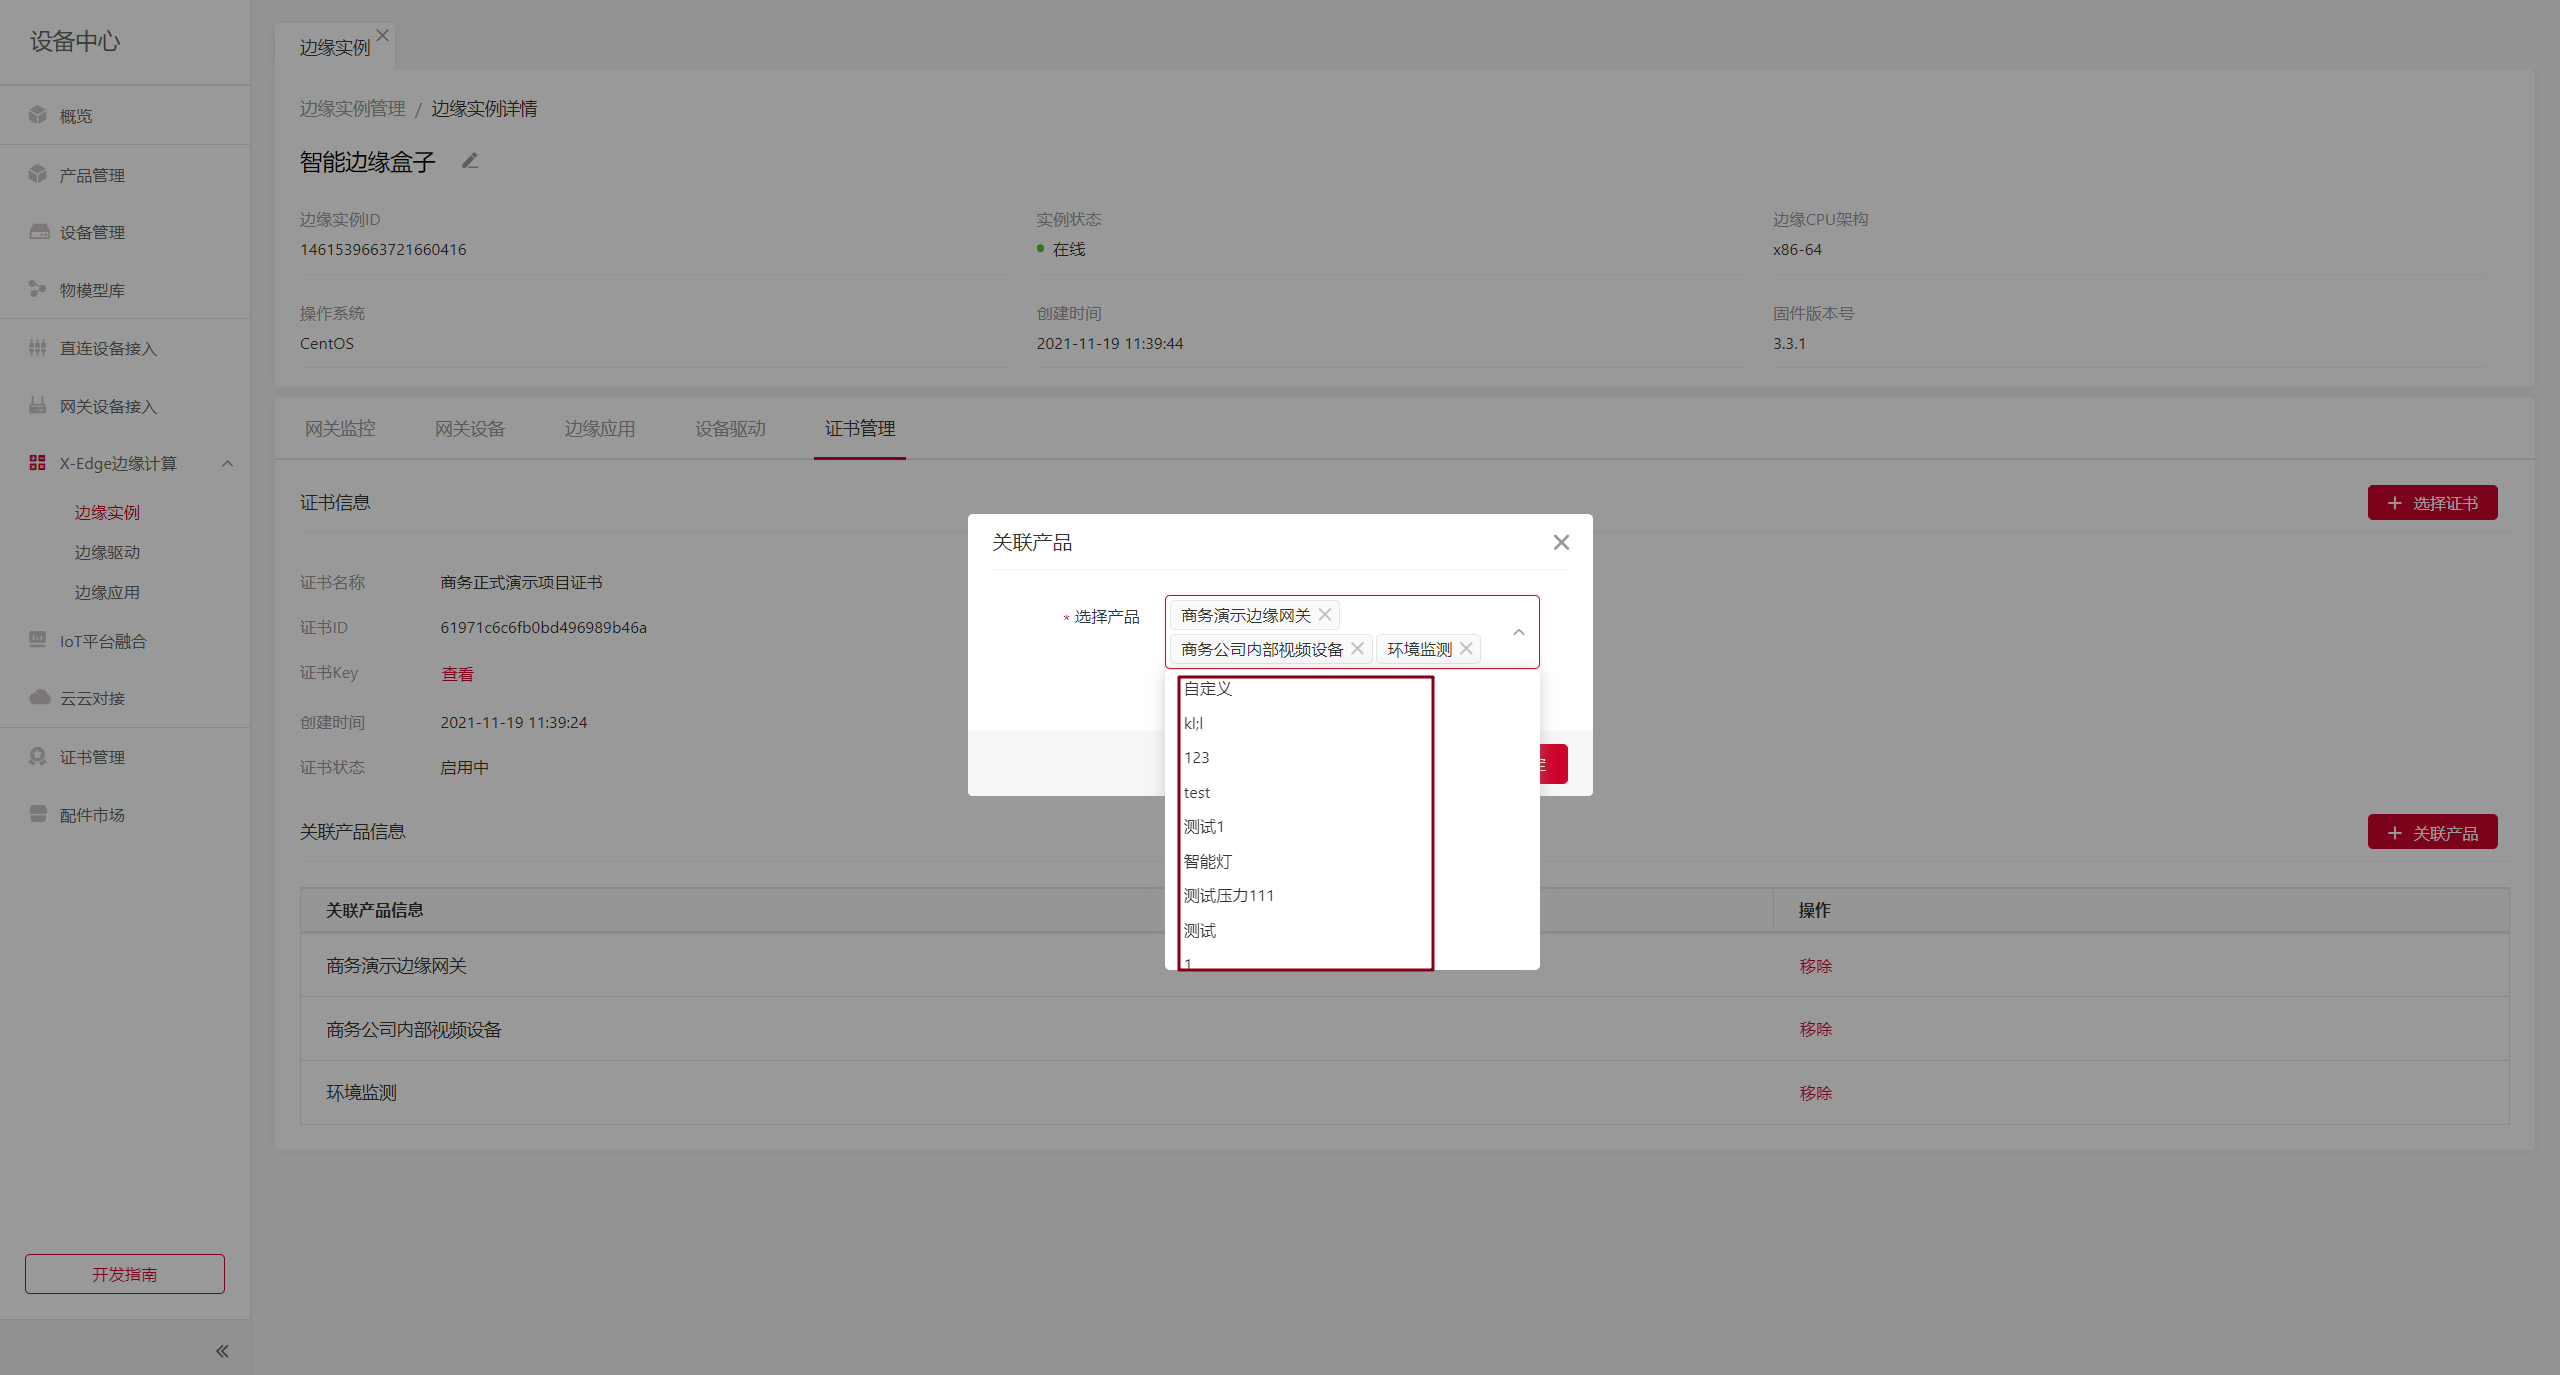Click 移除 for 环境监测 row
Viewport: 2560px width, 1375px height.
coord(1815,1093)
